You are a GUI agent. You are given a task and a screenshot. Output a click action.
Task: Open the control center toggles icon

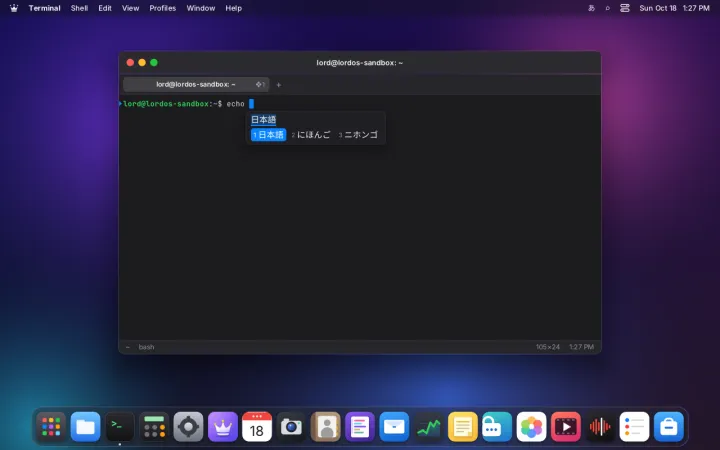coord(624,8)
